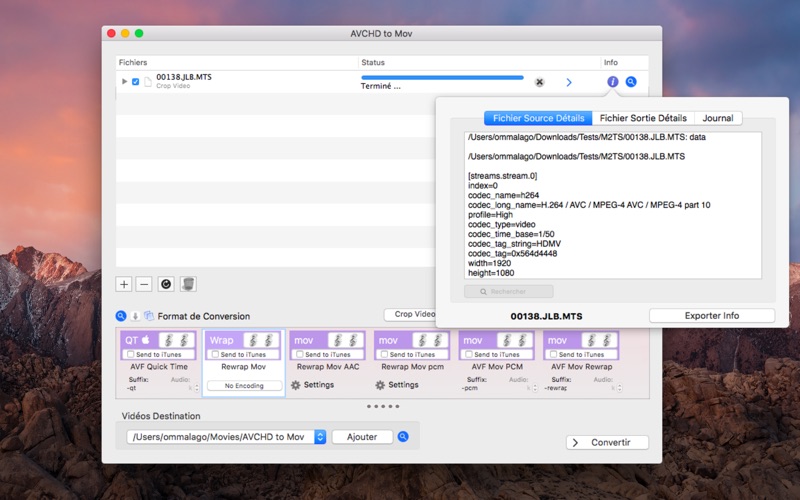The height and width of the screenshot is (500, 800).
Task: Click the width=1920 line
Action: (x=489, y=263)
